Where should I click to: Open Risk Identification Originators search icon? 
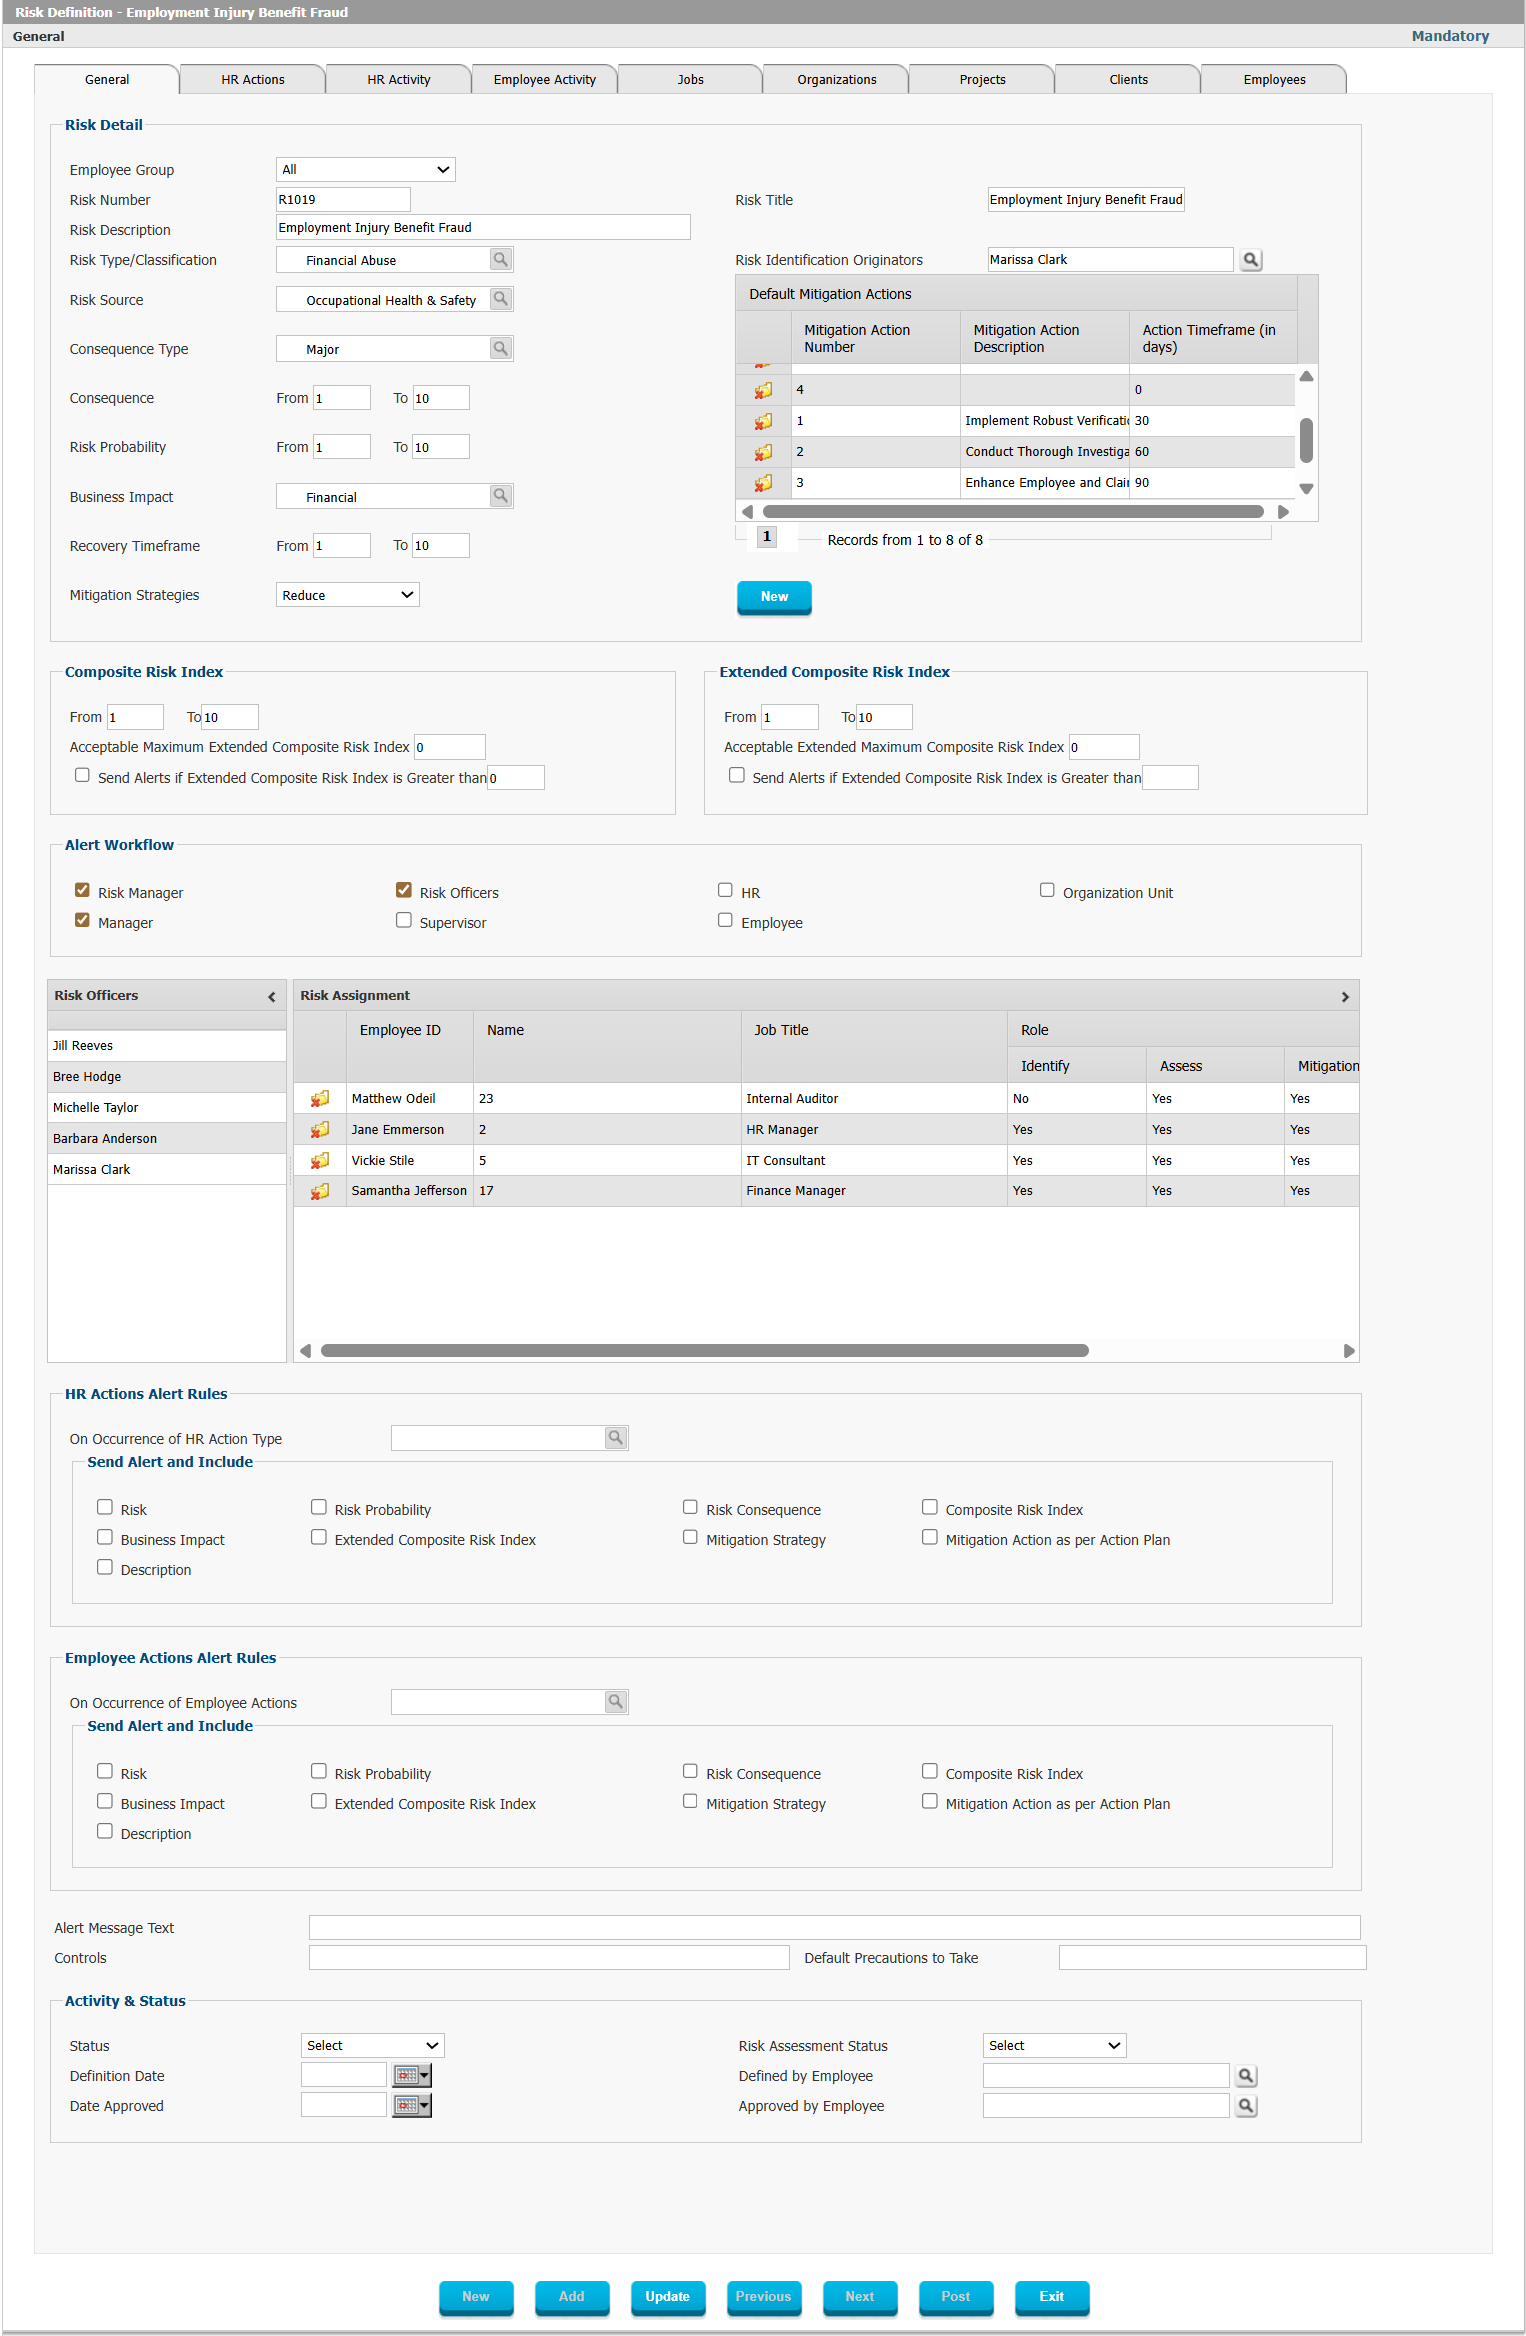tap(1250, 260)
